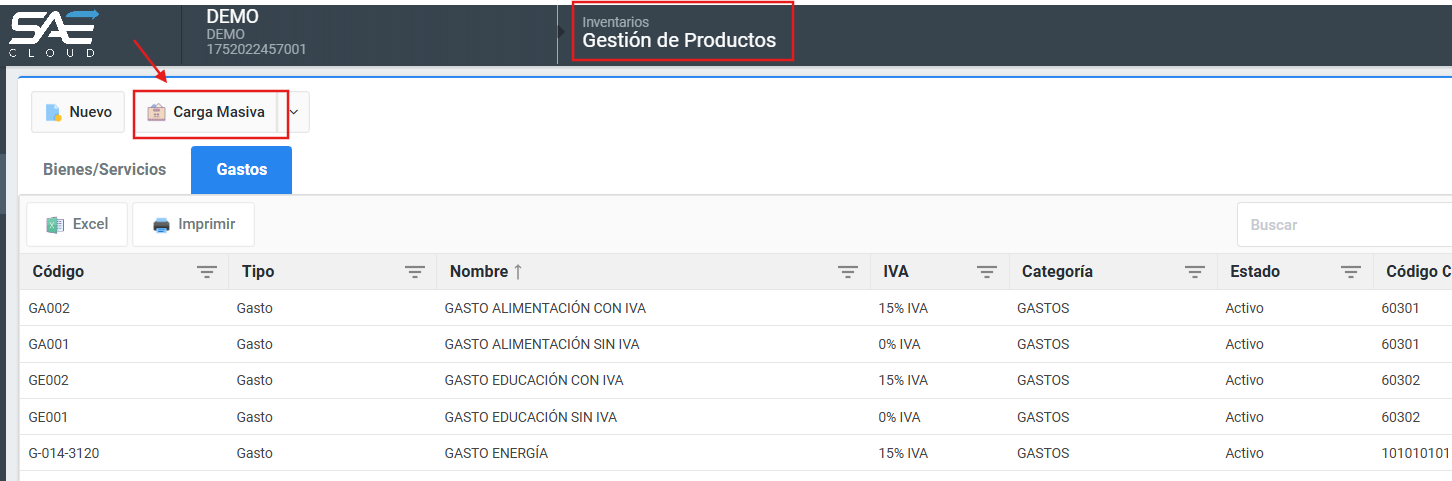This screenshot has width=1452, height=481.
Task: Expand the Carga Masiva dropdown arrow
Action: tap(293, 112)
